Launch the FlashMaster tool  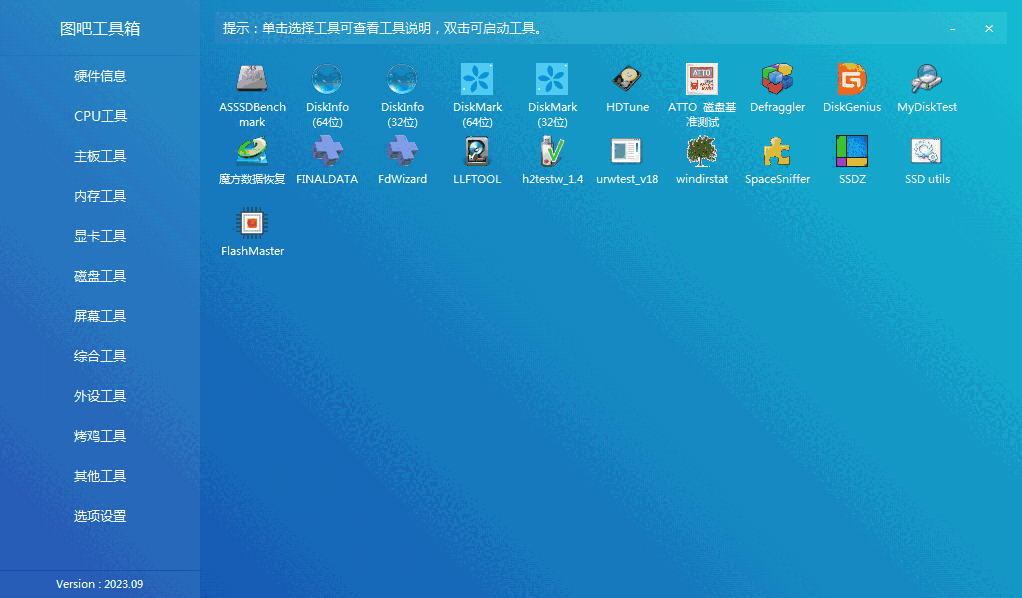pos(252,225)
